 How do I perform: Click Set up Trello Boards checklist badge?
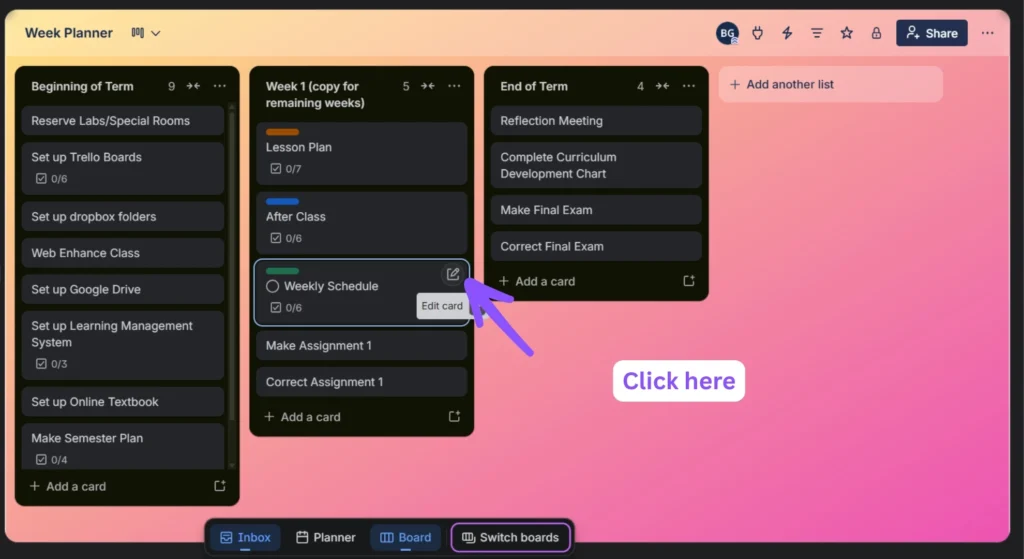pyautogui.click(x=51, y=179)
